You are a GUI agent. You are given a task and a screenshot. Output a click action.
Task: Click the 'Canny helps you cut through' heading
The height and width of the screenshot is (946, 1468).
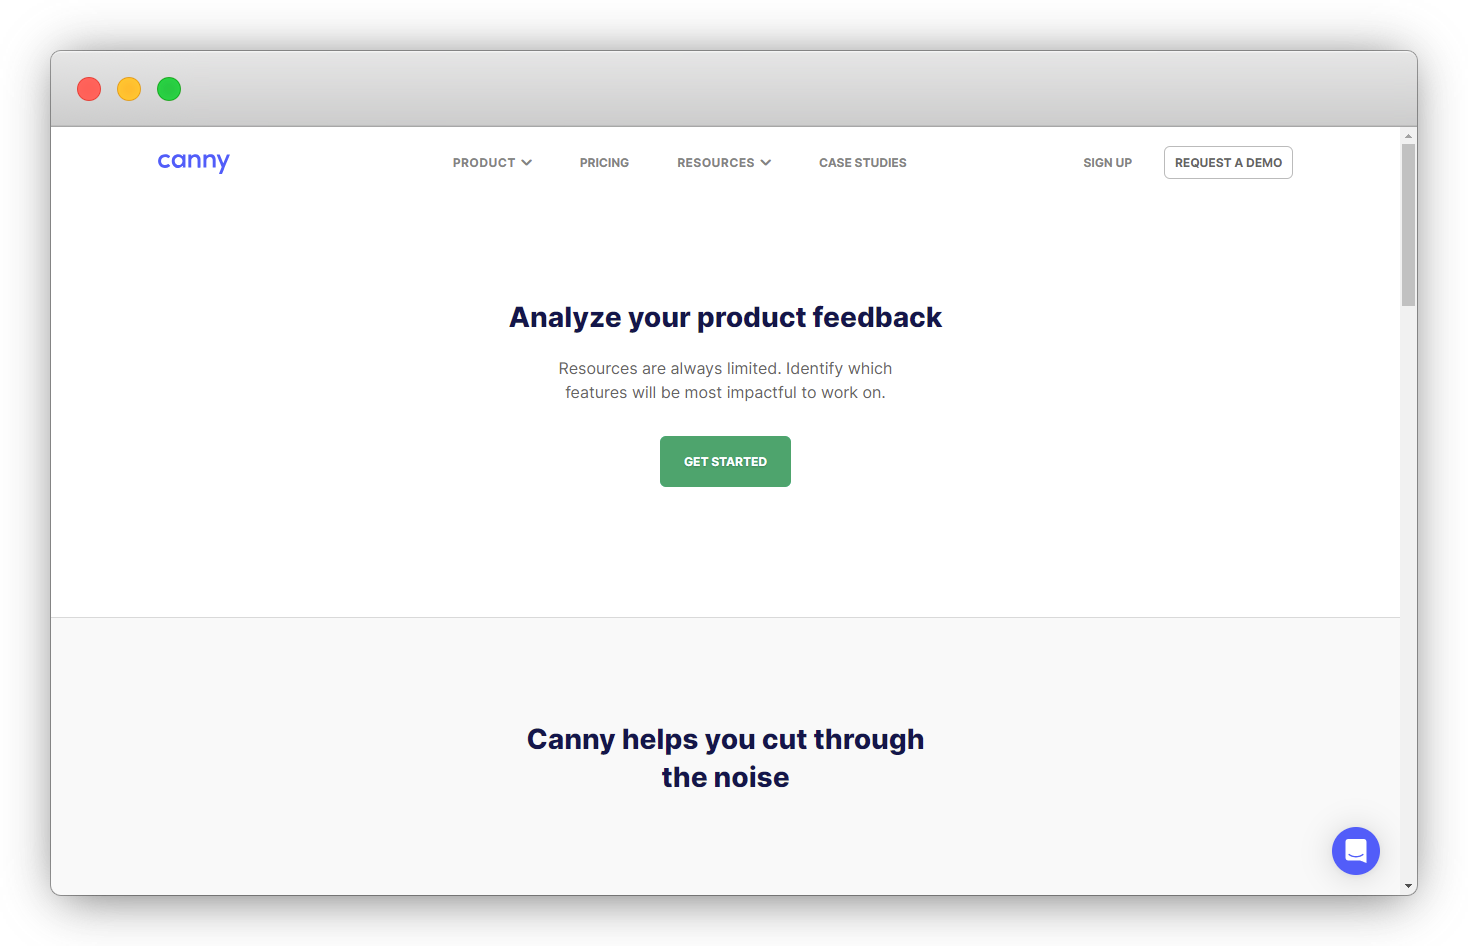[x=726, y=739]
